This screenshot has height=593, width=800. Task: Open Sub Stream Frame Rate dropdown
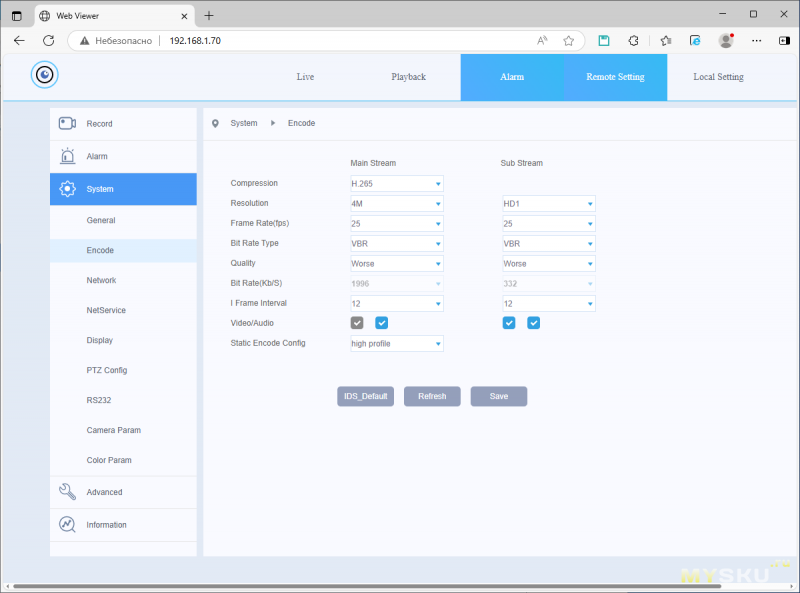548,224
